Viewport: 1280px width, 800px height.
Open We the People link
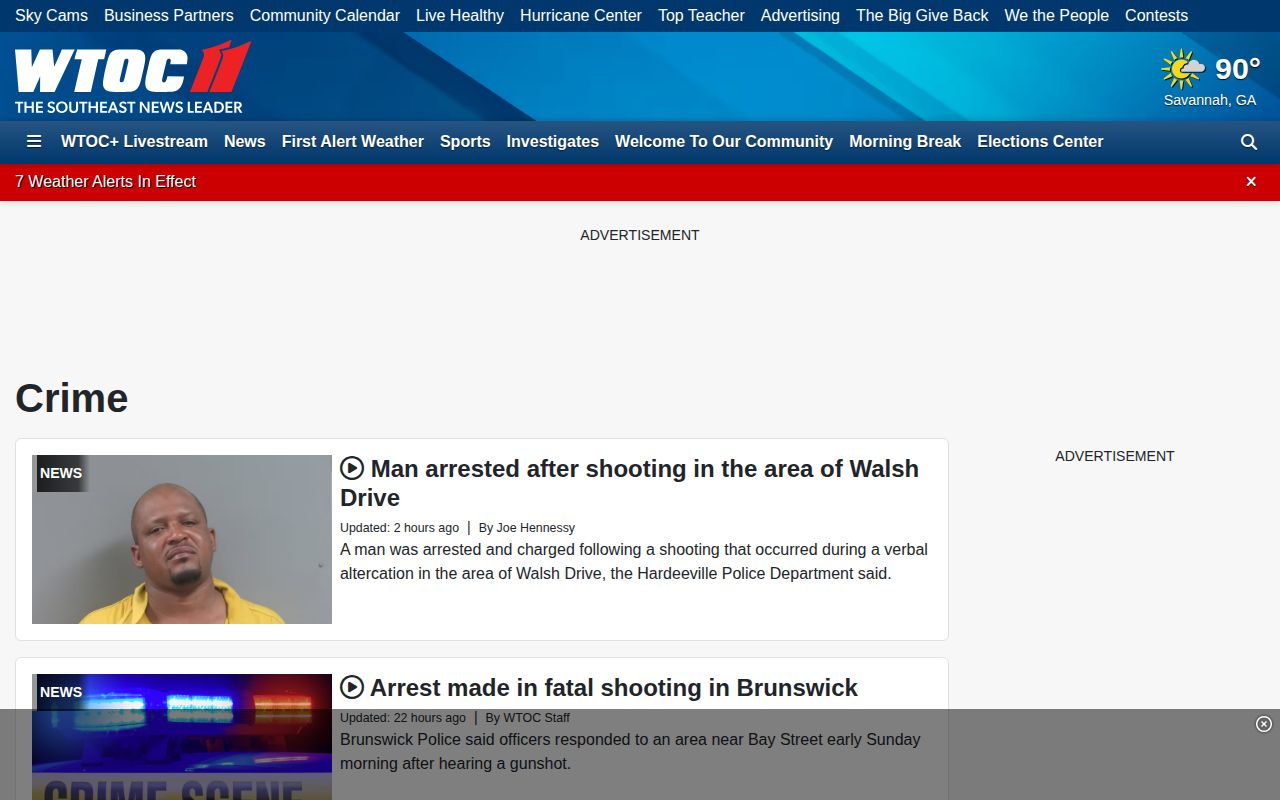(x=1056, y=15)
